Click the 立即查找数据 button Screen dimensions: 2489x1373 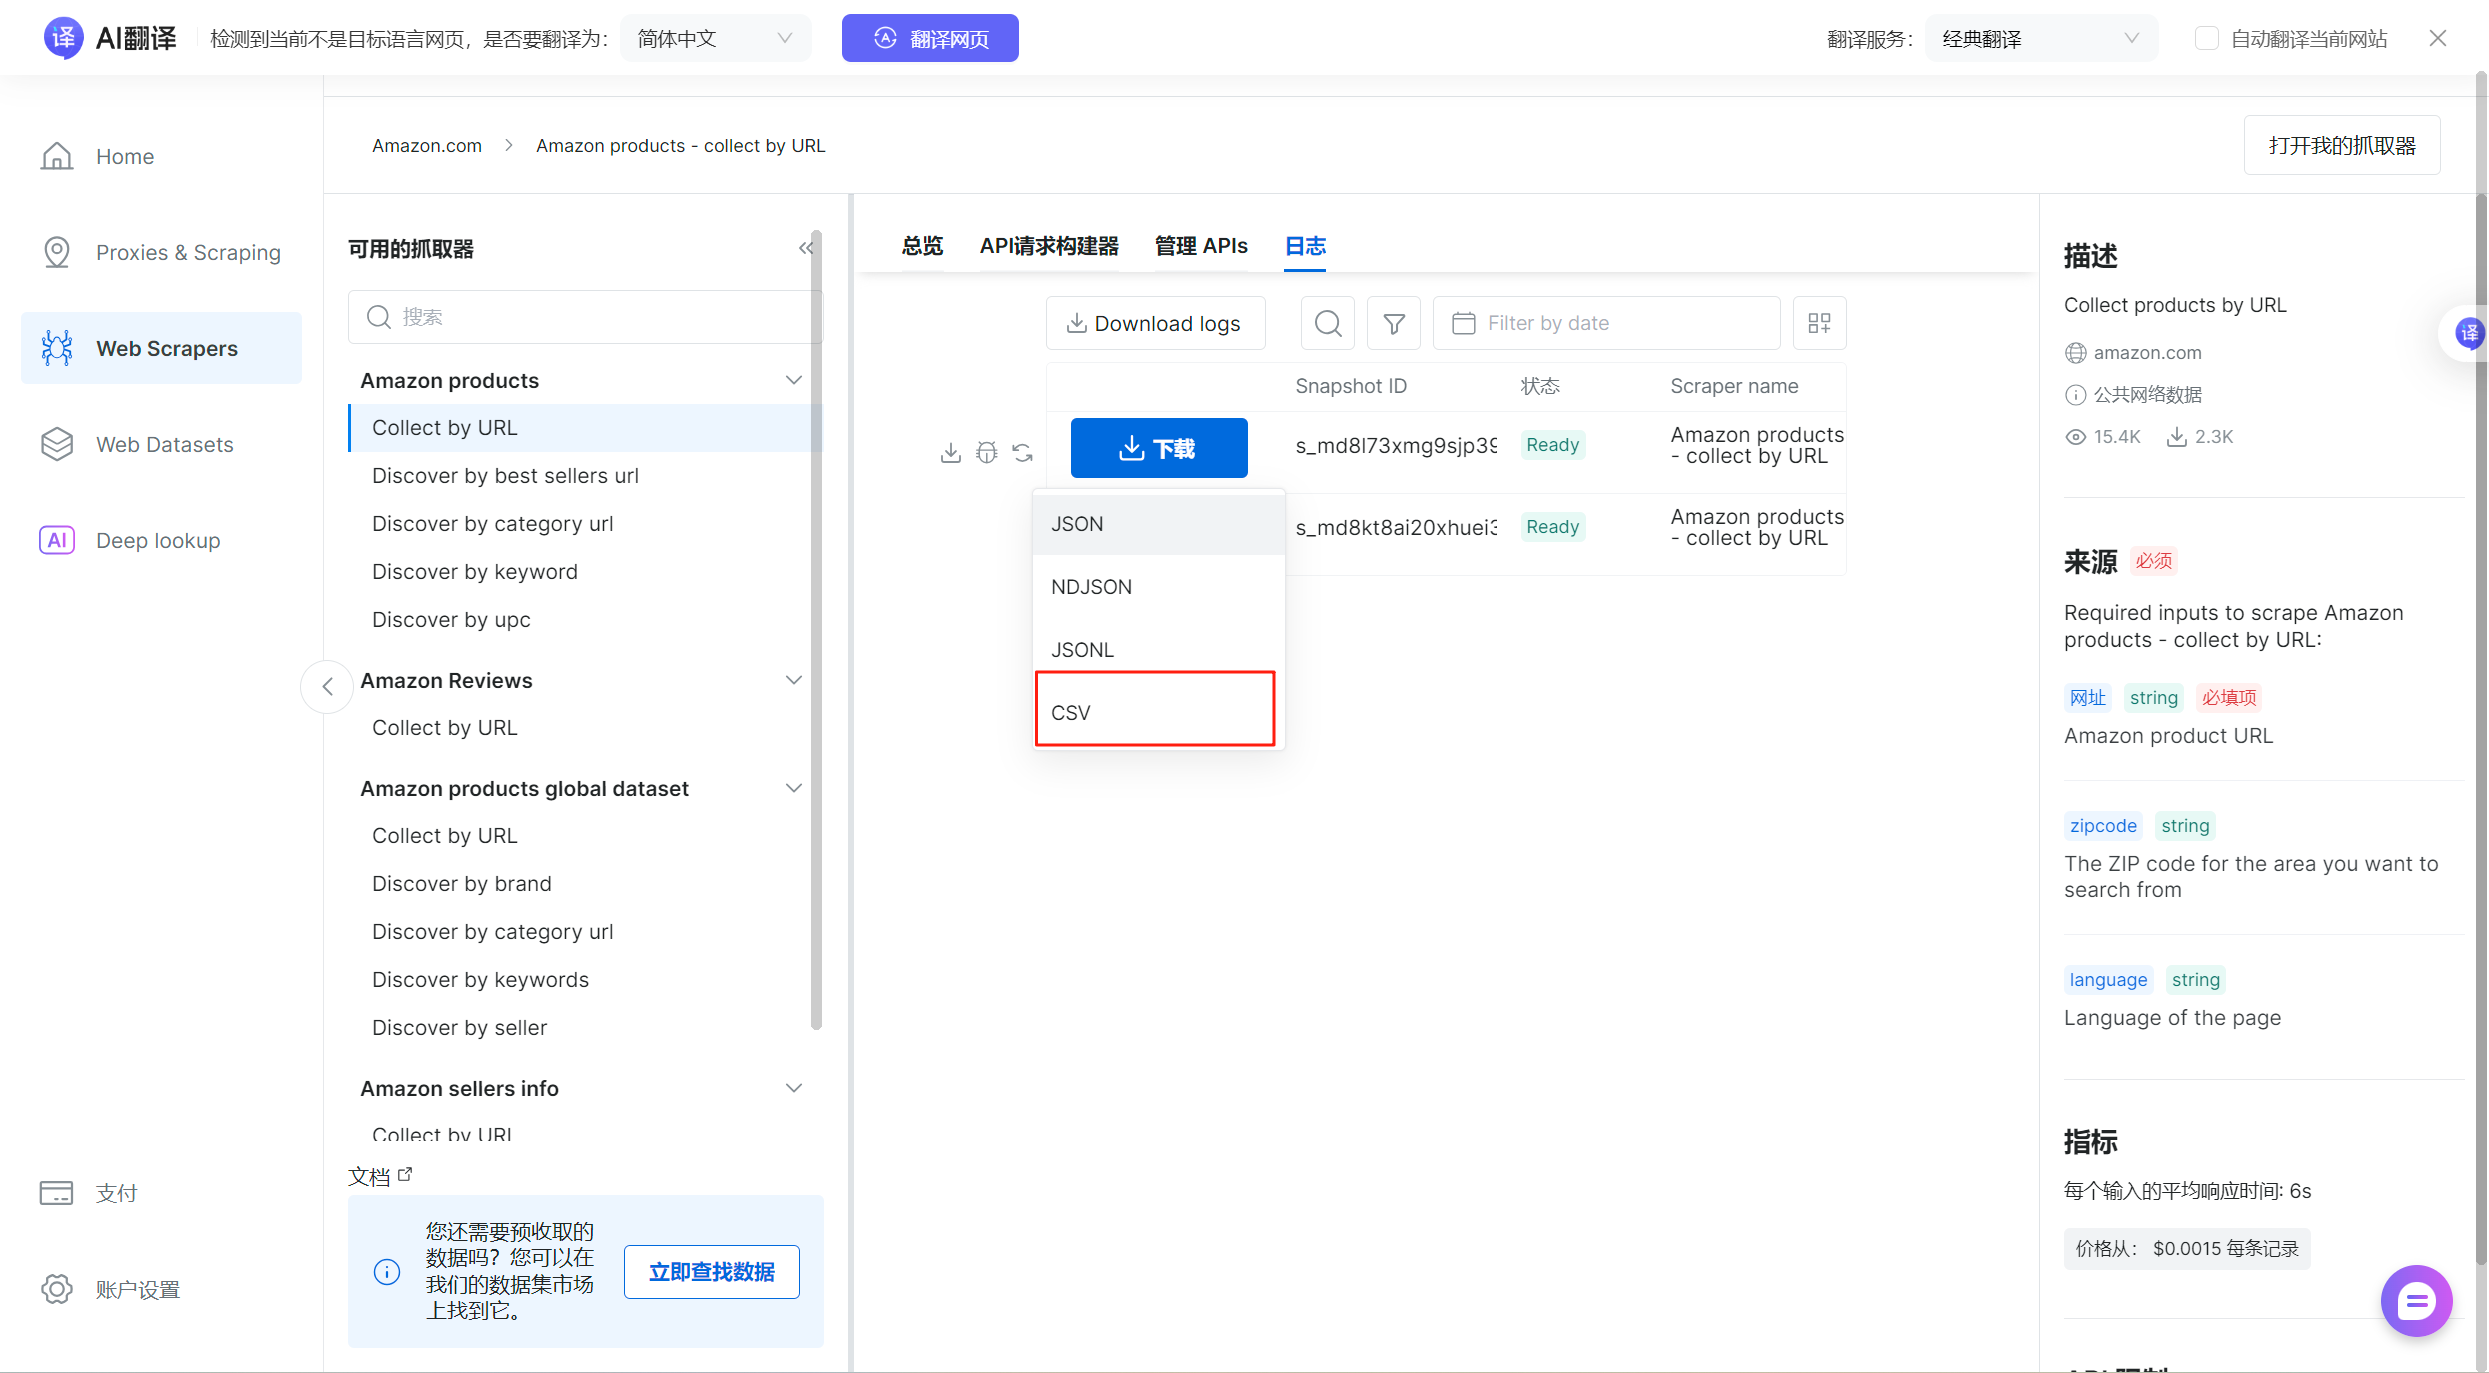711,1272
